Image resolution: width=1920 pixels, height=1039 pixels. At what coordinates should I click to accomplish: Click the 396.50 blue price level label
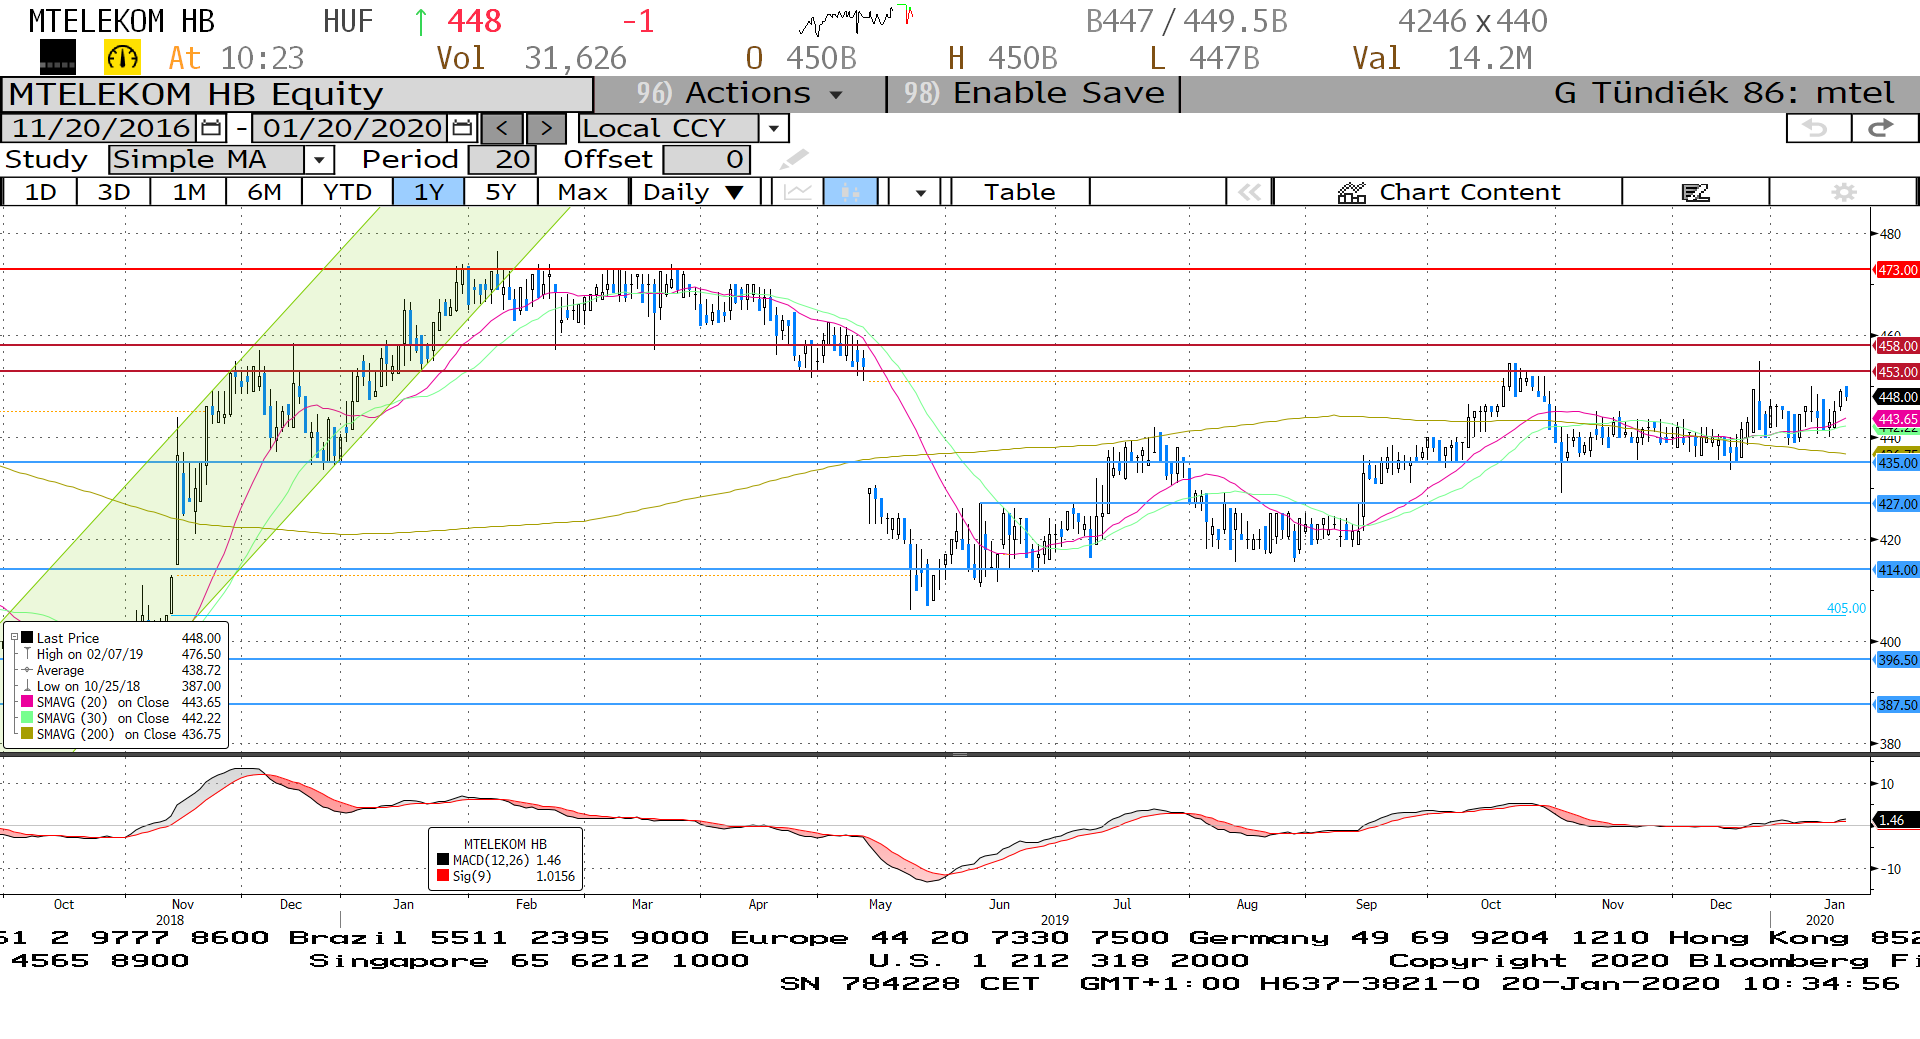(x=1896, y=660)
